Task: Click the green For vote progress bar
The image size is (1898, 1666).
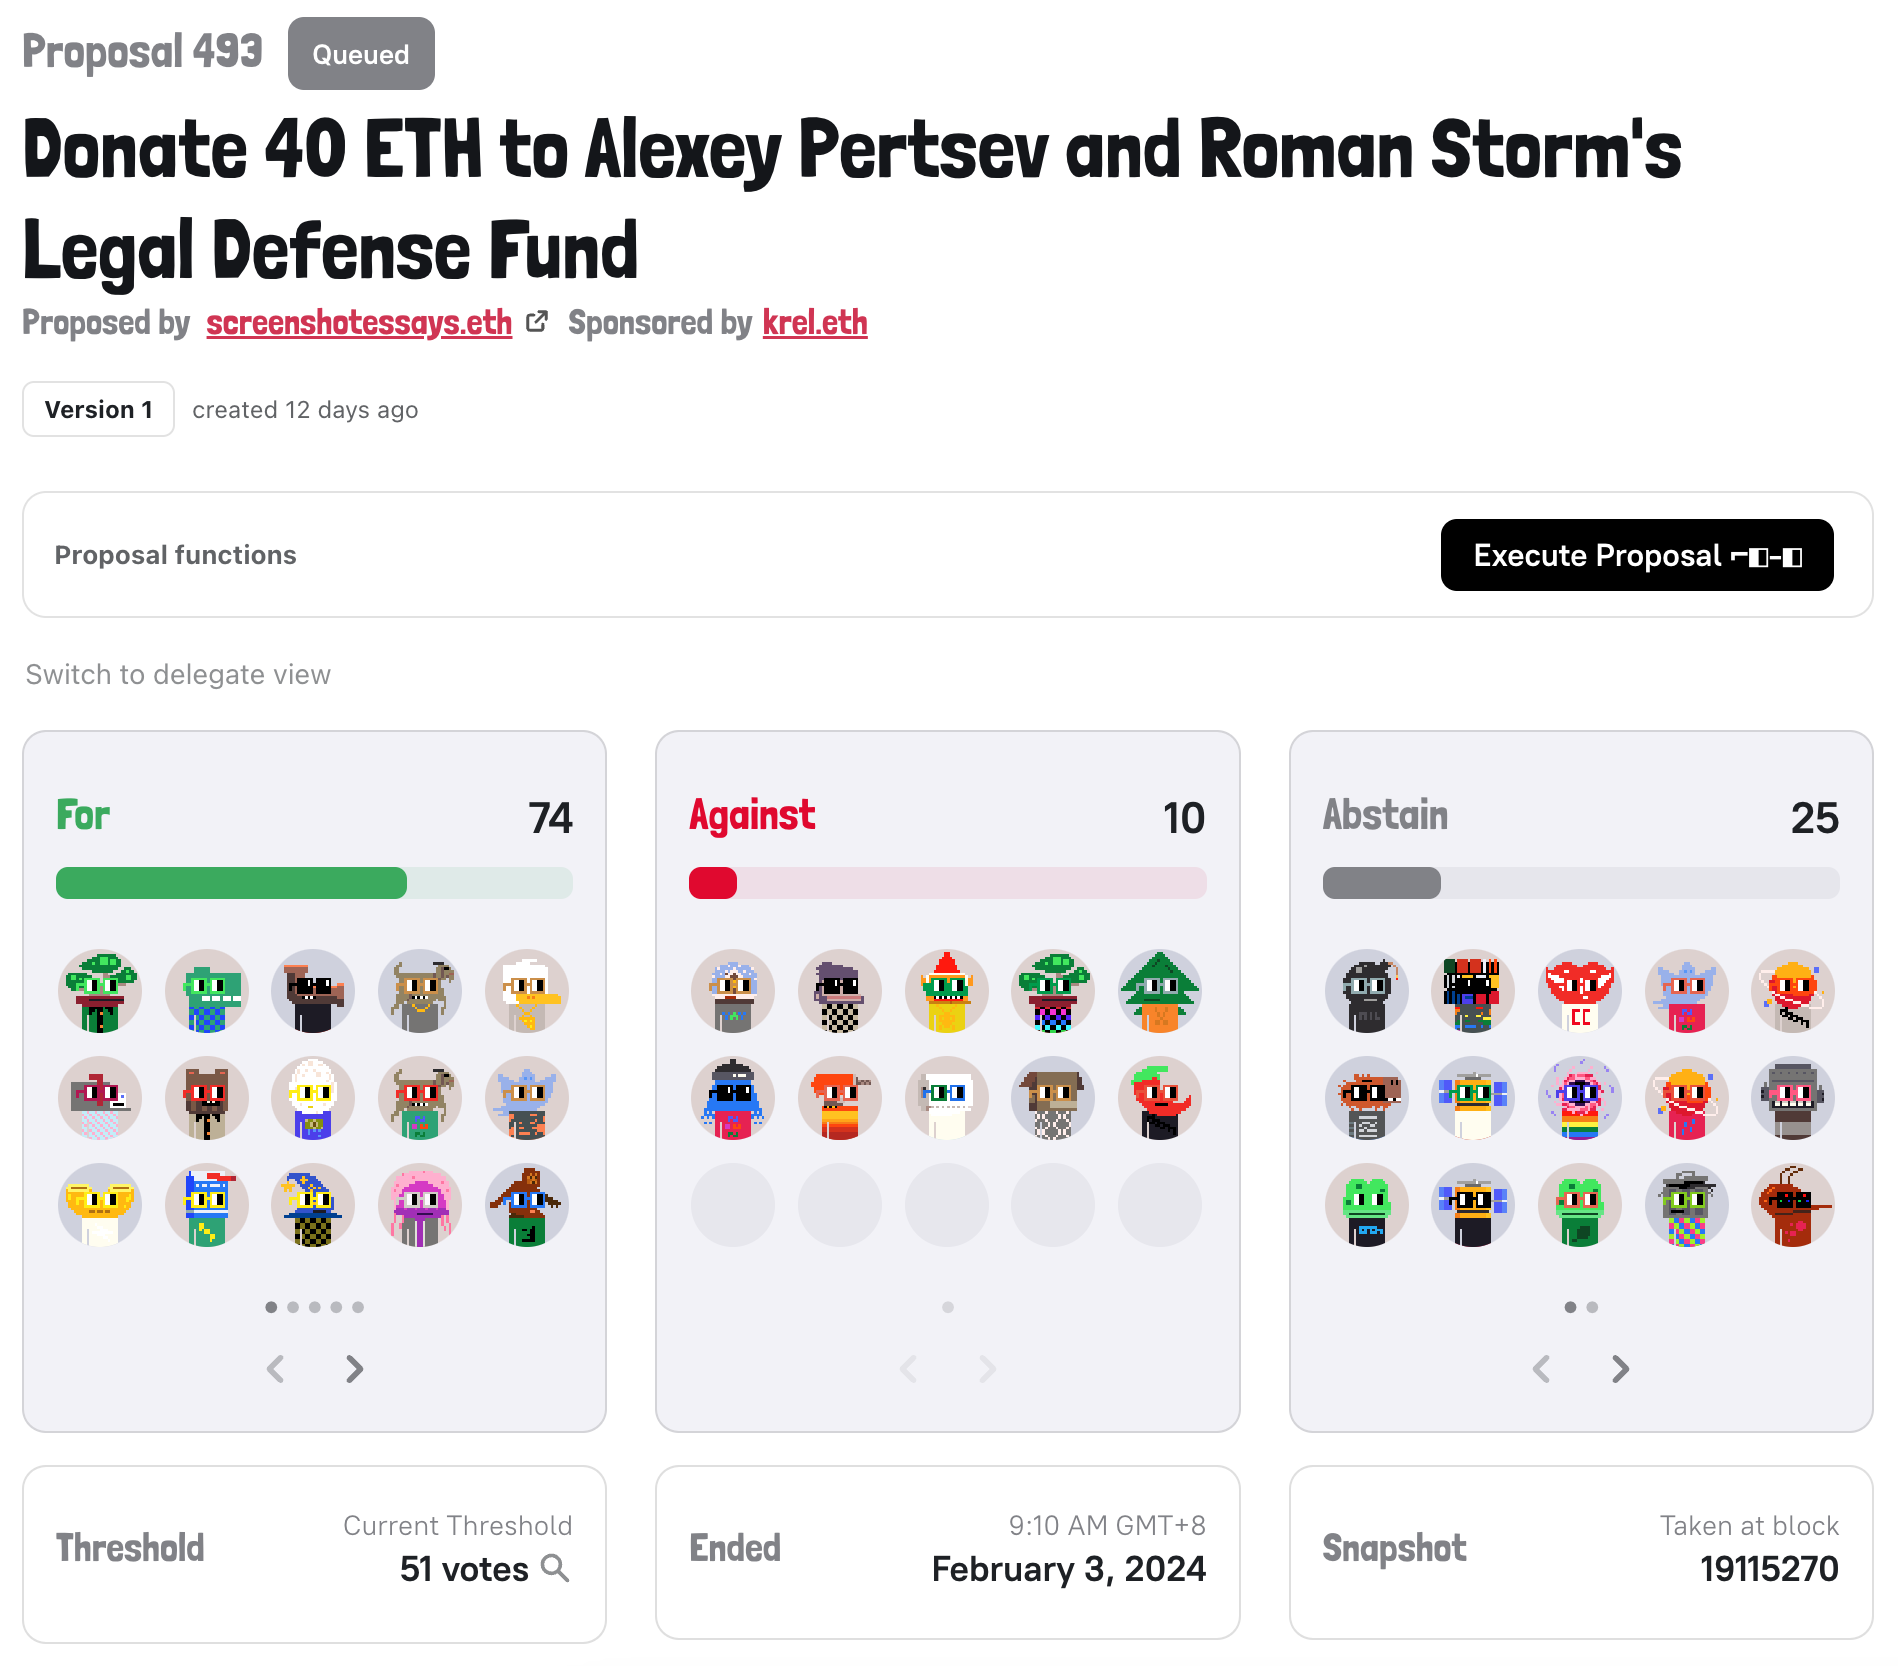Action: 232,883
